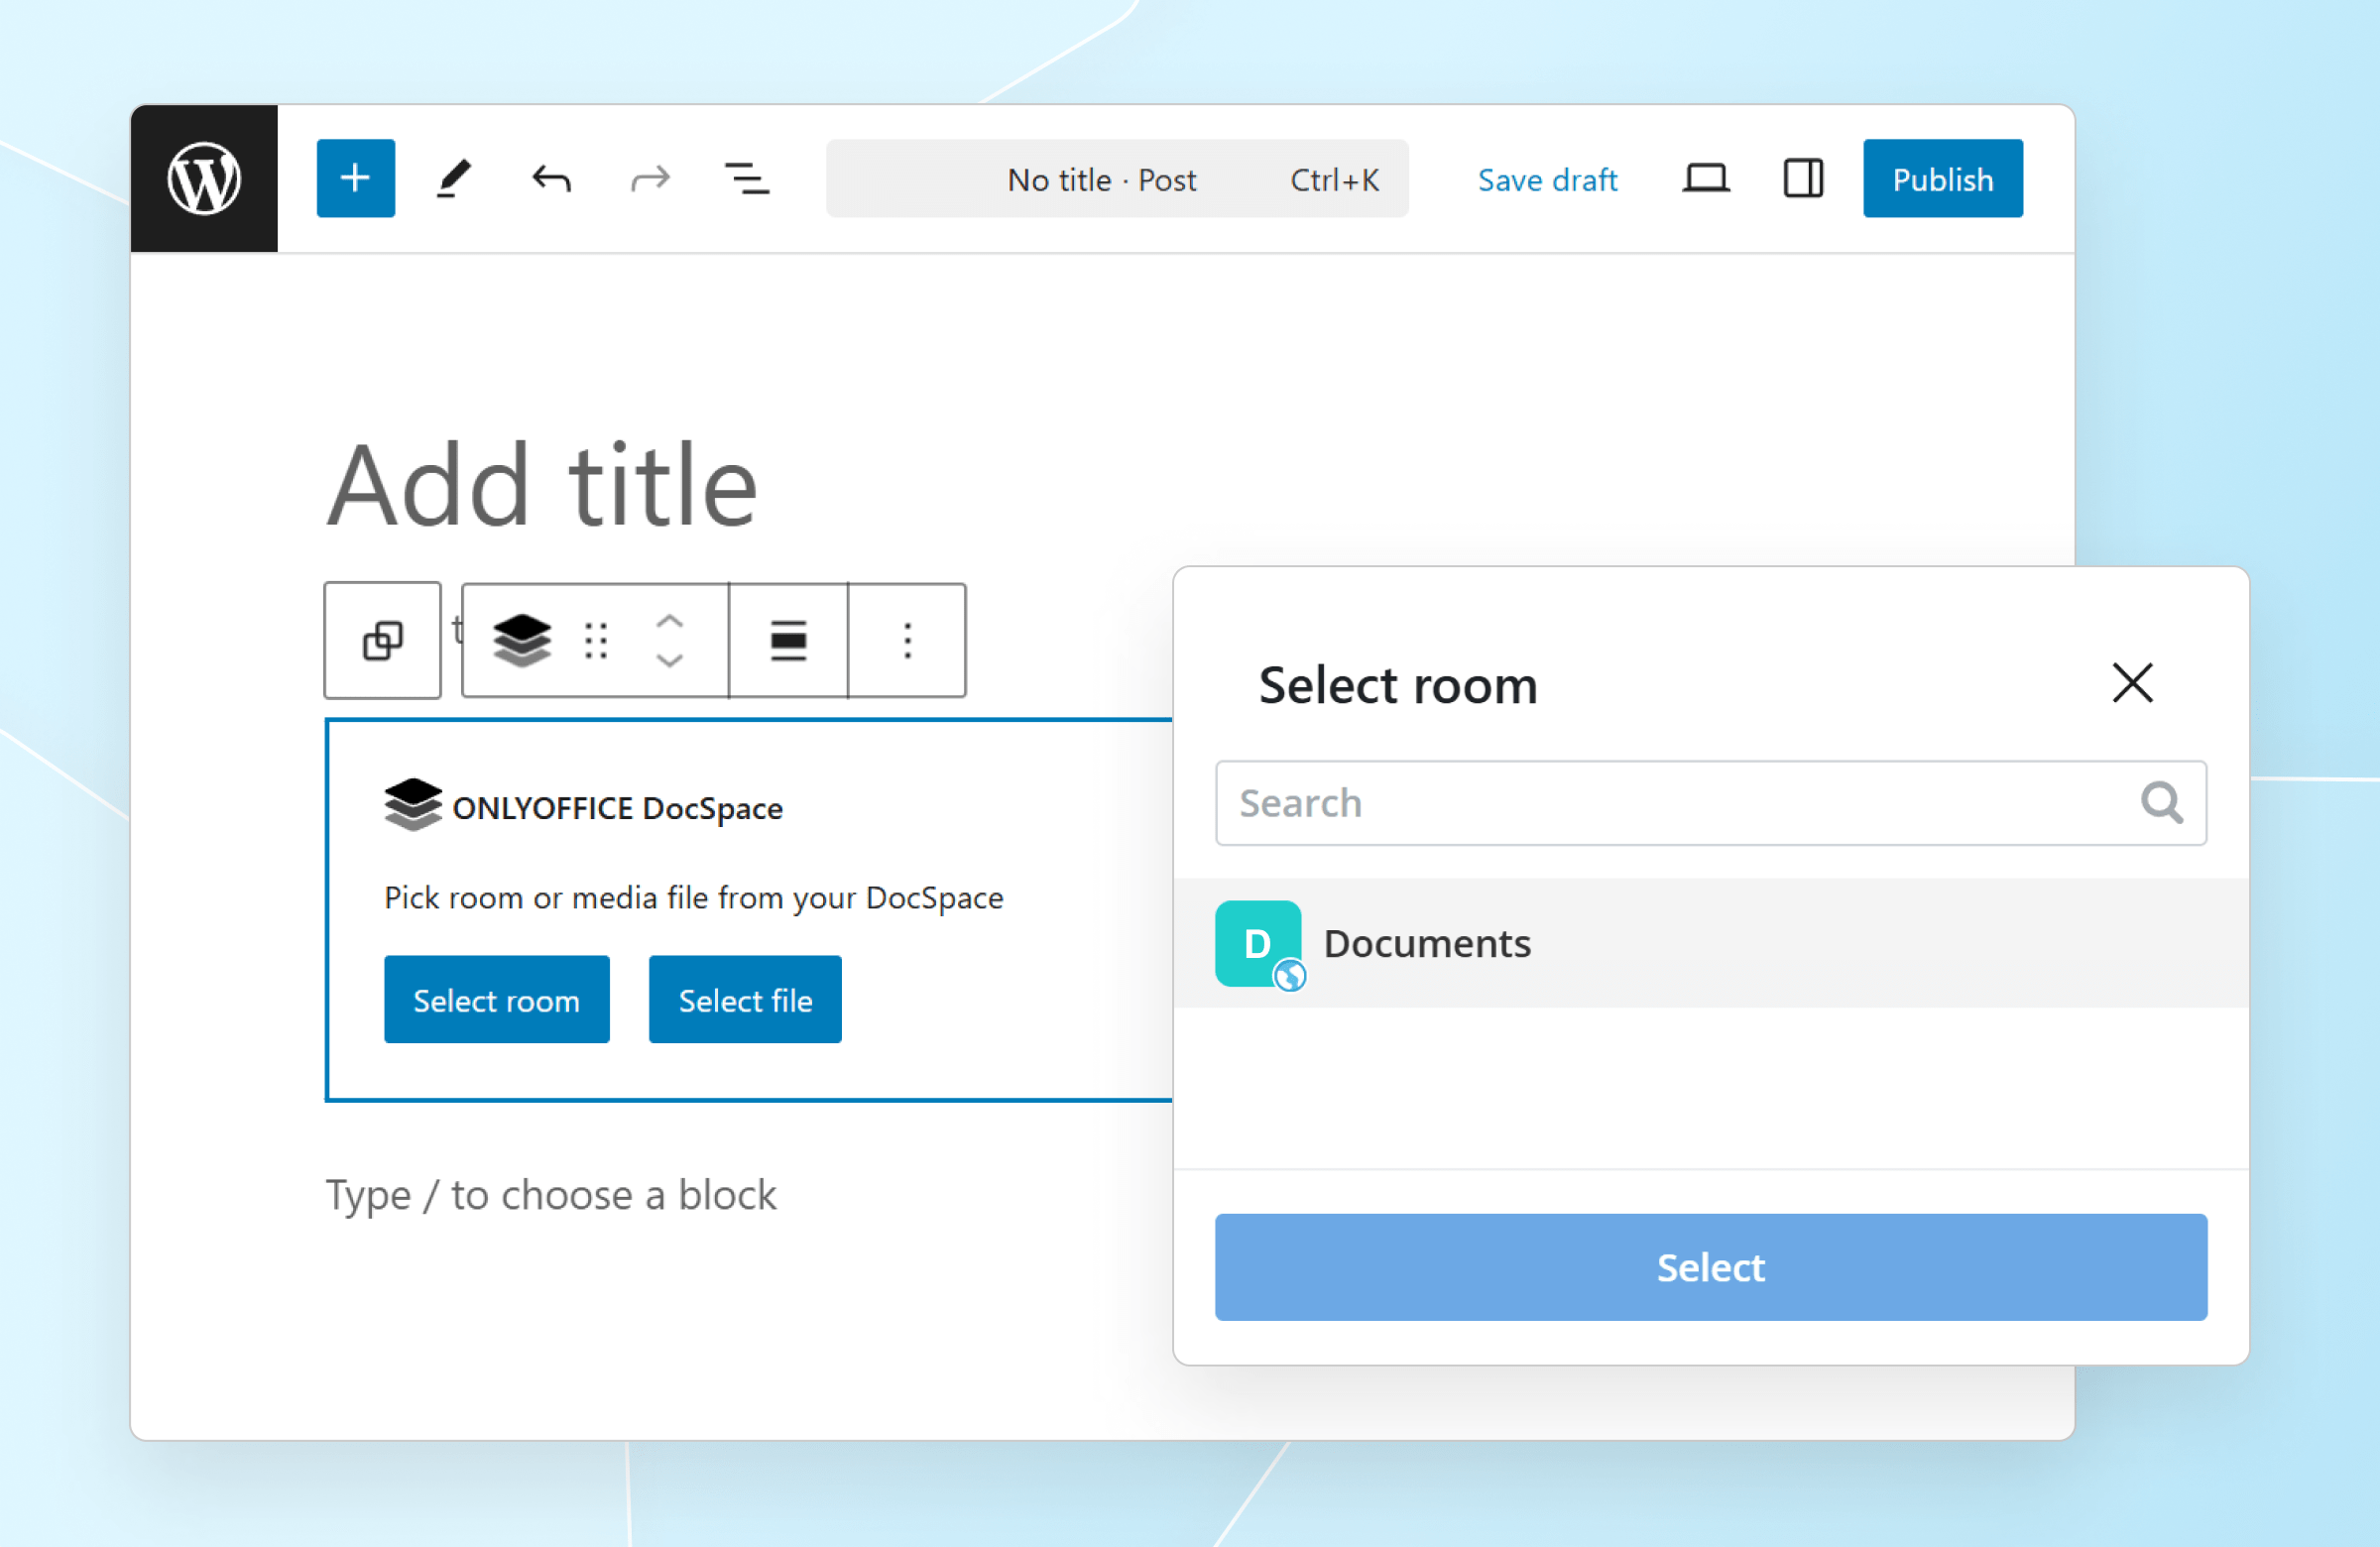The image size is (2380, 1547).
Task: Select the parent block icon in block toolbar
Action: (382, 640)
